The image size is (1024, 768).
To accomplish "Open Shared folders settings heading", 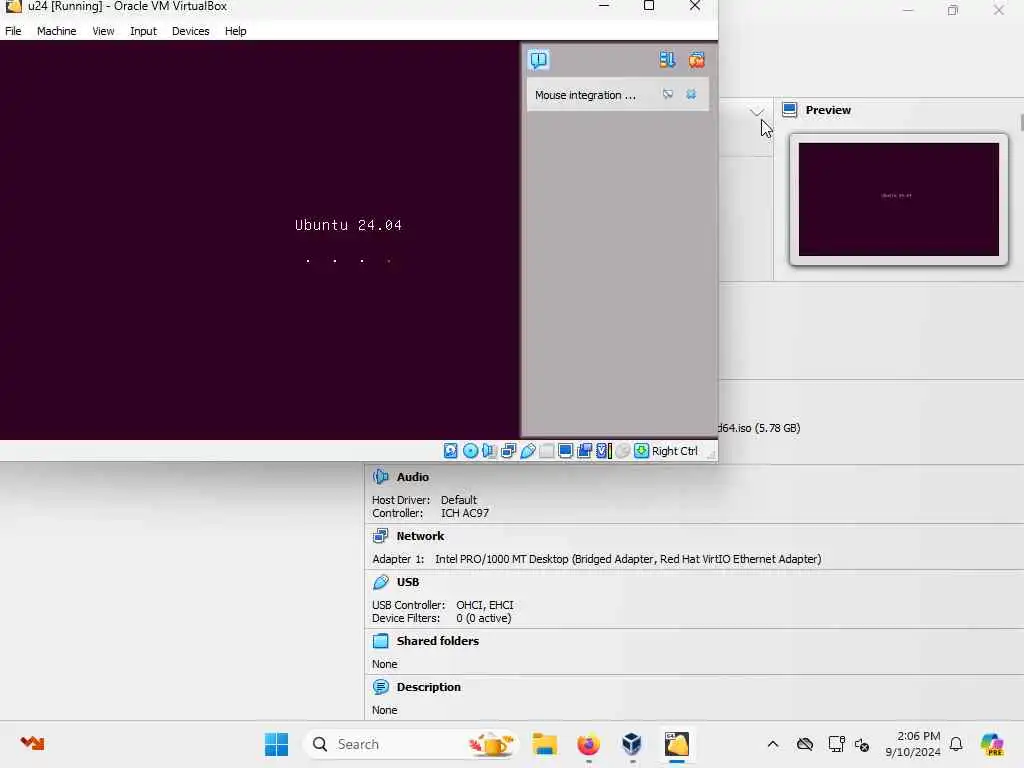I will point(438,641).
